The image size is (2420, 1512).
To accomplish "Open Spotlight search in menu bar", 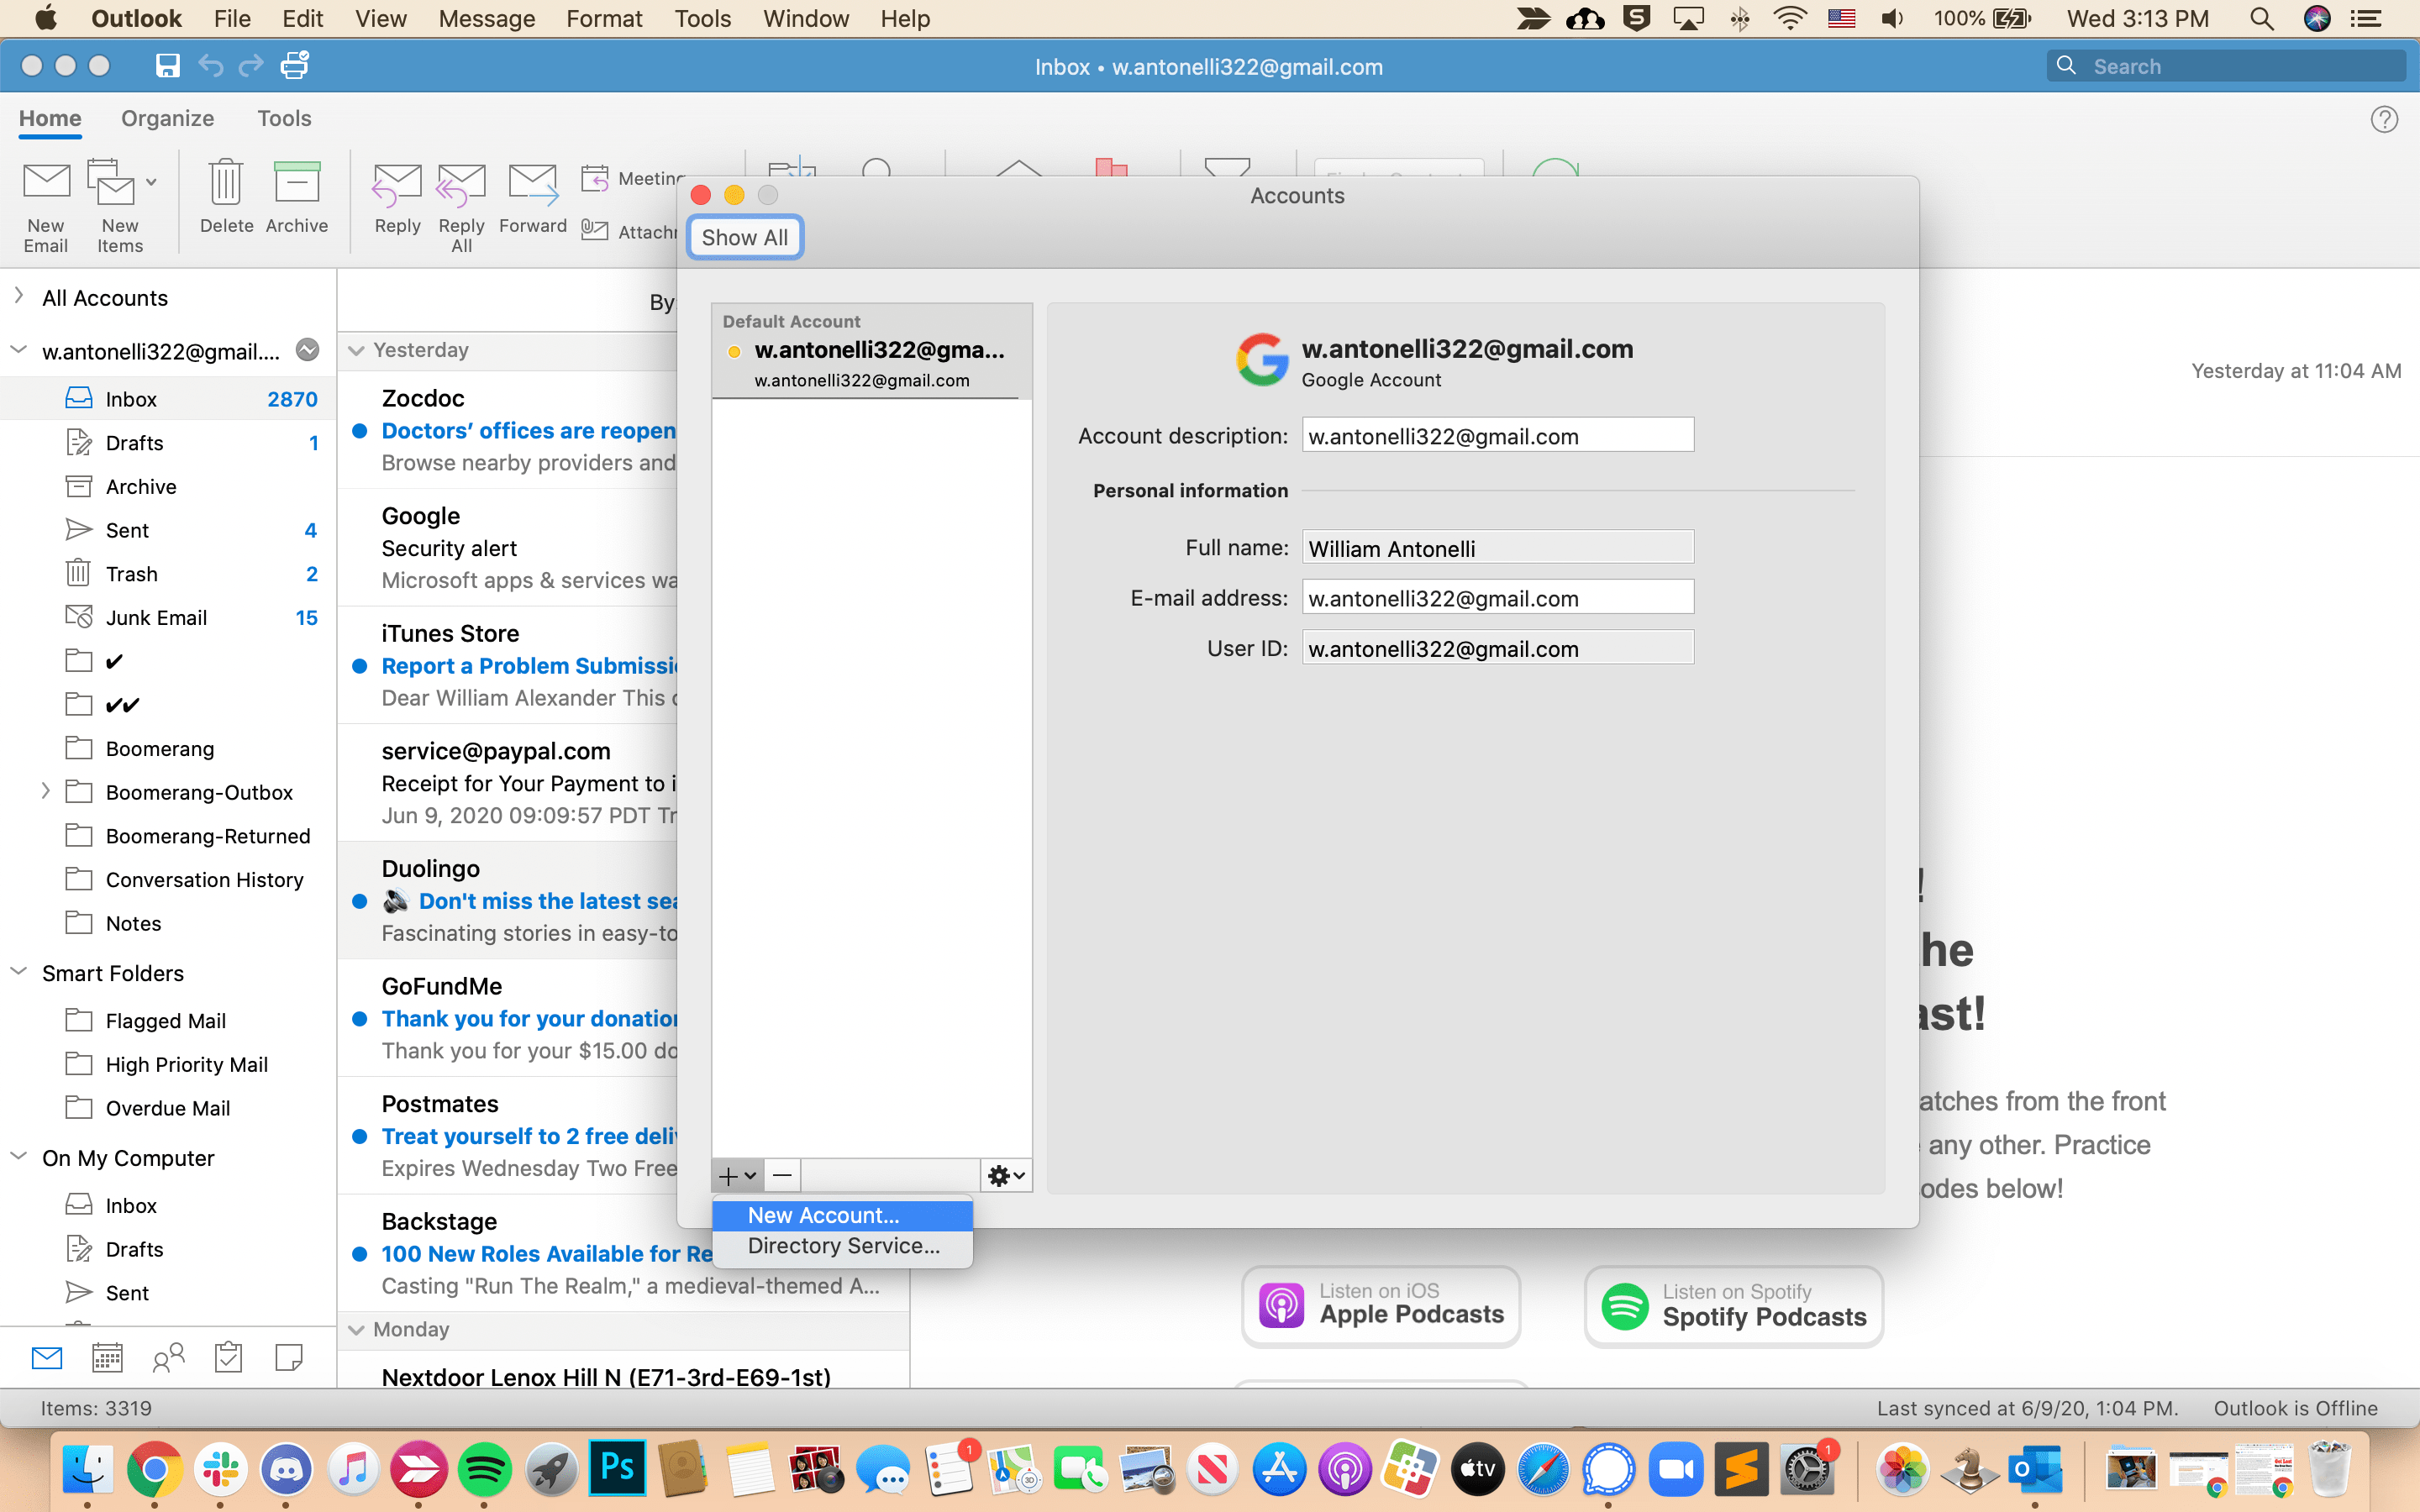I will coord(2262,18).
